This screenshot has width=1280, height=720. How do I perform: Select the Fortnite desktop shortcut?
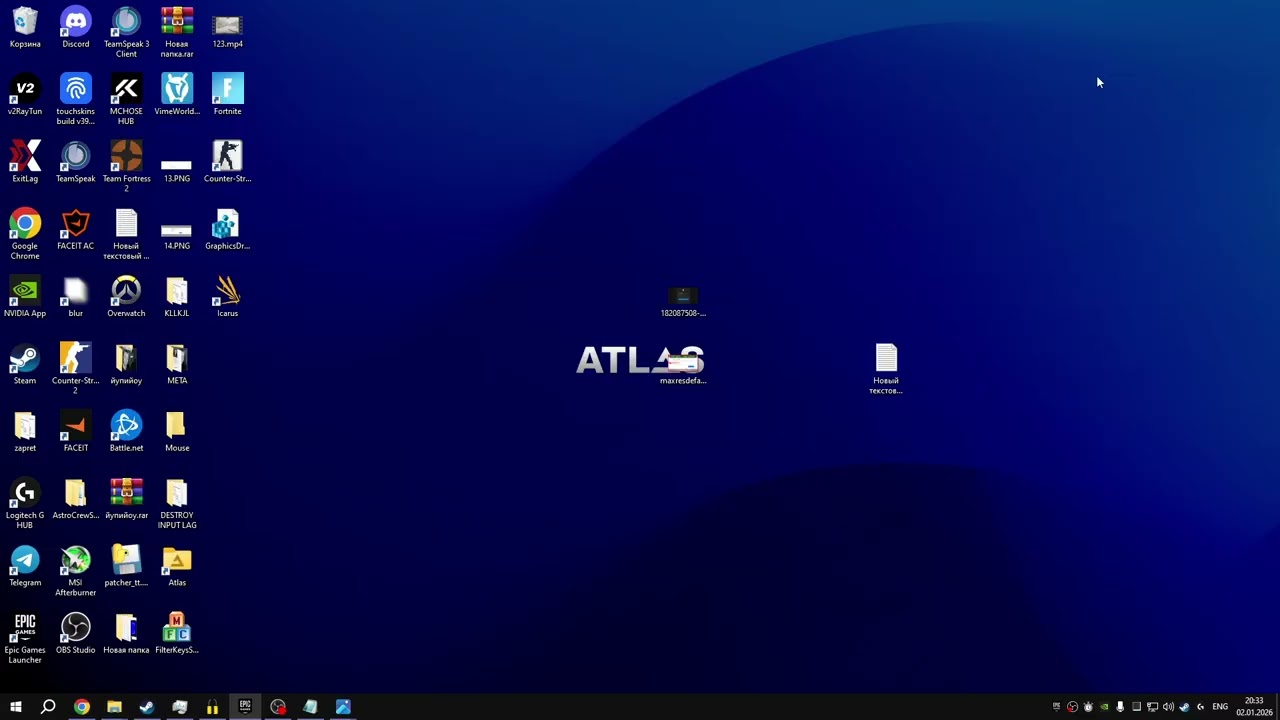tap(227, 95)
